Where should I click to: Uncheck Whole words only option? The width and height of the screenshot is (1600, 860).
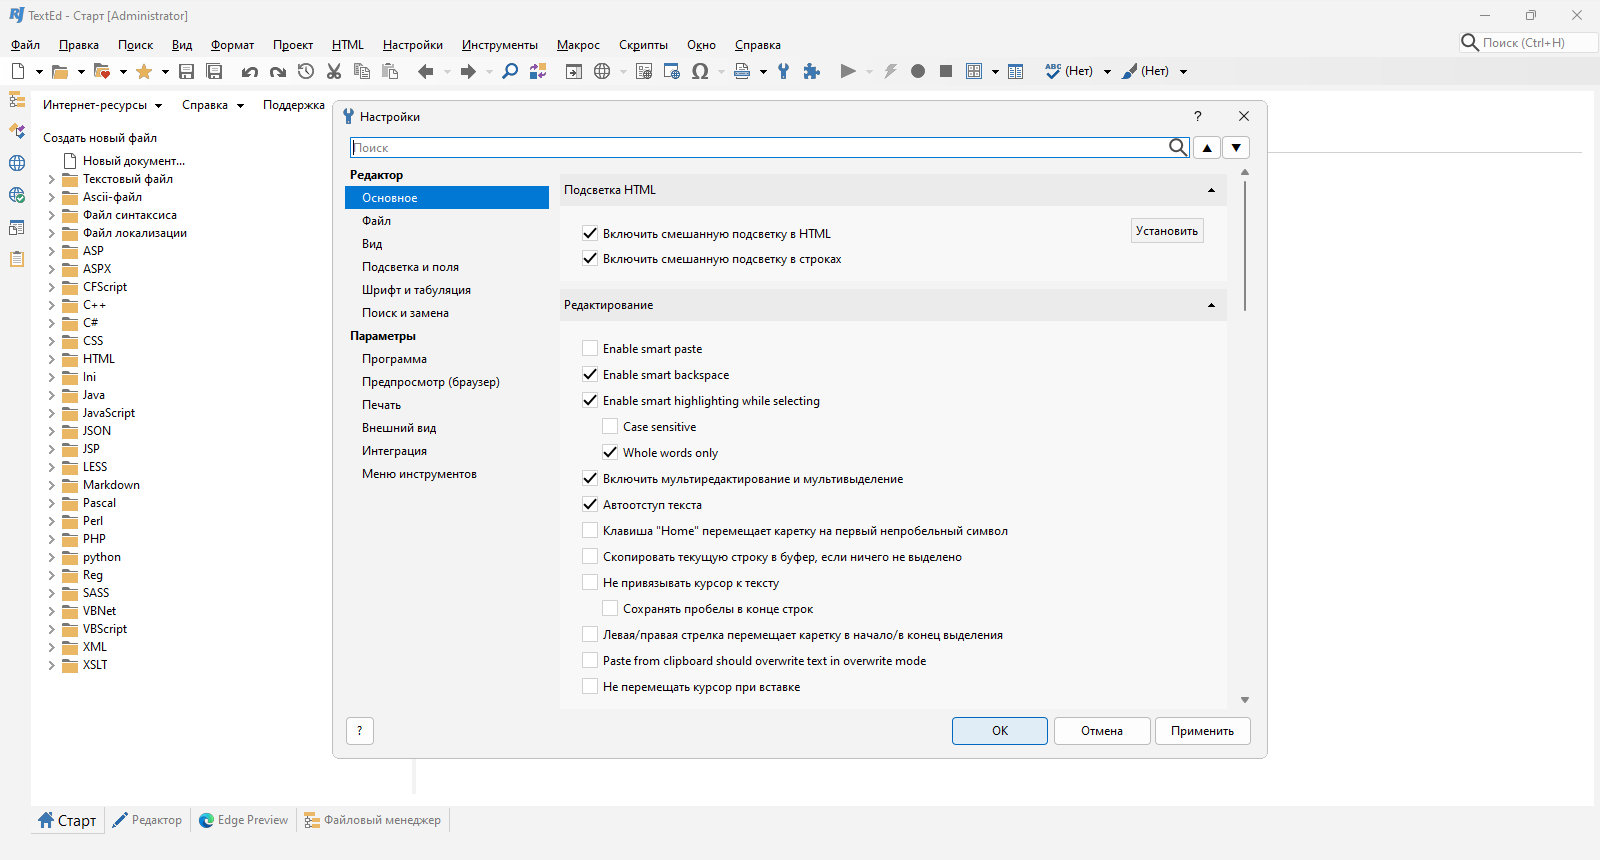tap(610, 452)
